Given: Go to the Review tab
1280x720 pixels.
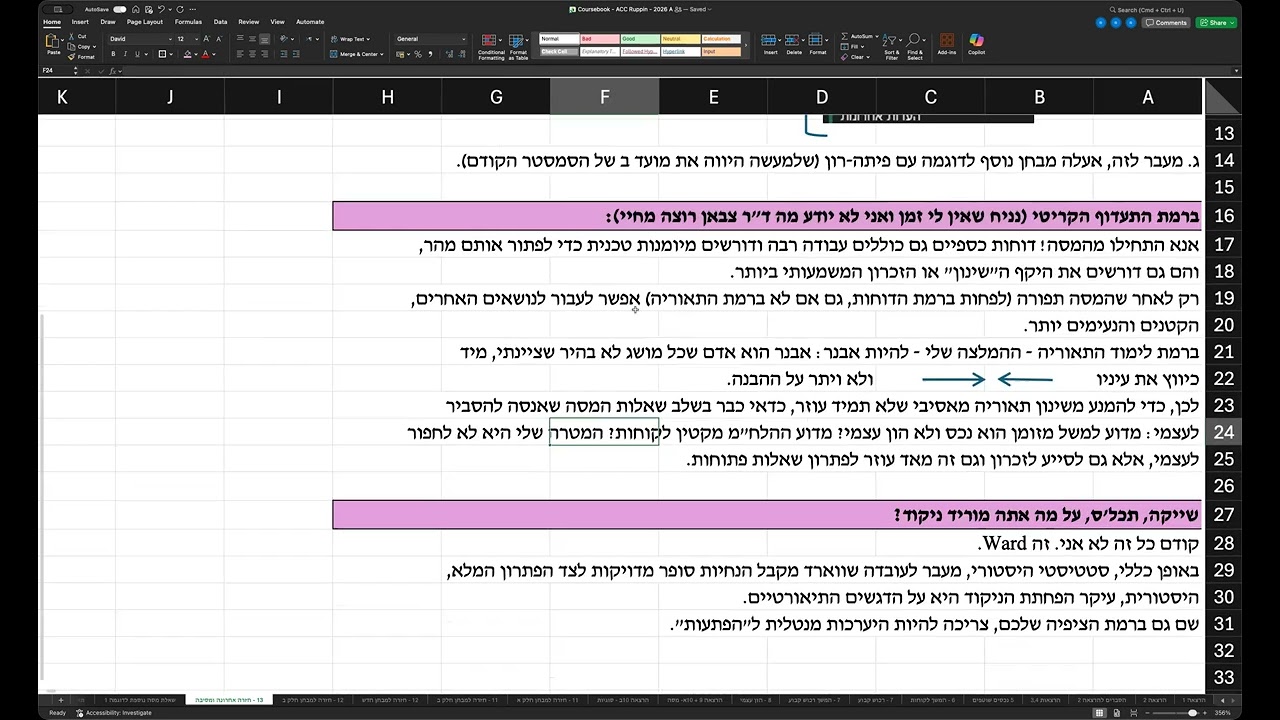Looking at the screenshot, I should [249, 21].
